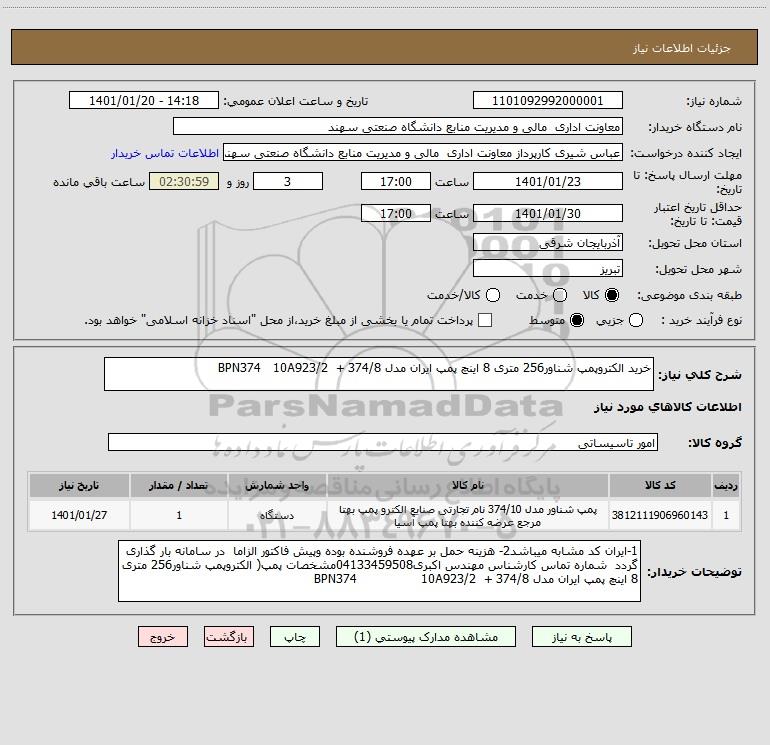The image size is (770, 745).
Task: Click the بازگشت back button
Action: (x=229, y=637)
